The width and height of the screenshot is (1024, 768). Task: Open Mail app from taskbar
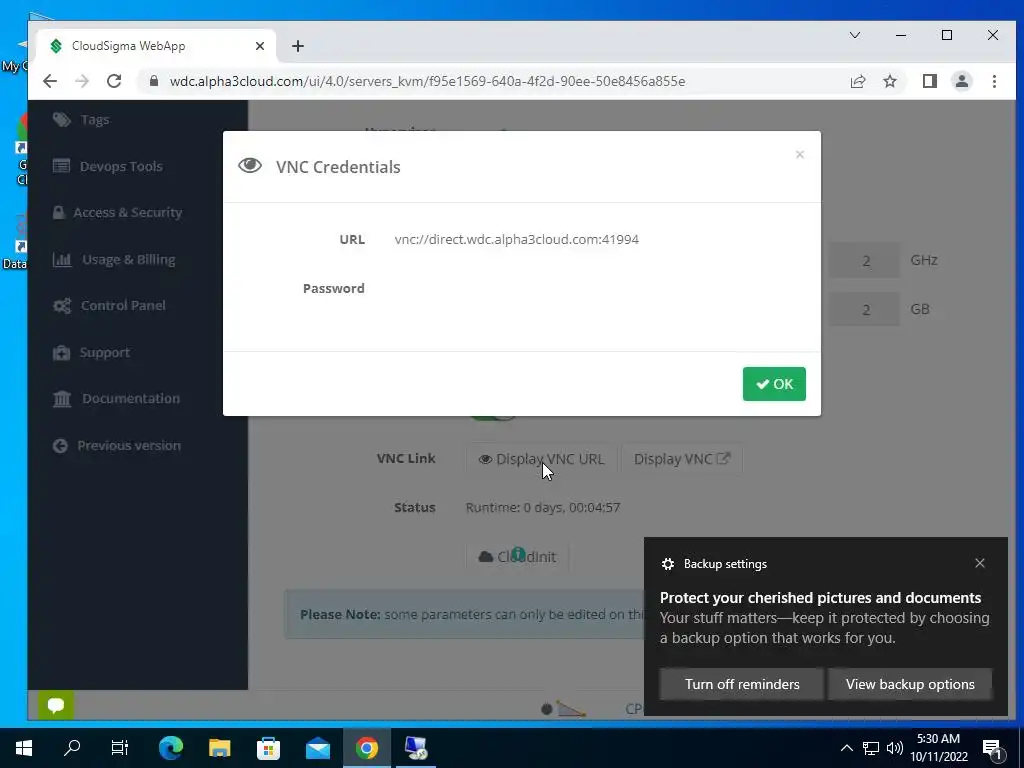click(x=317, y=748)
